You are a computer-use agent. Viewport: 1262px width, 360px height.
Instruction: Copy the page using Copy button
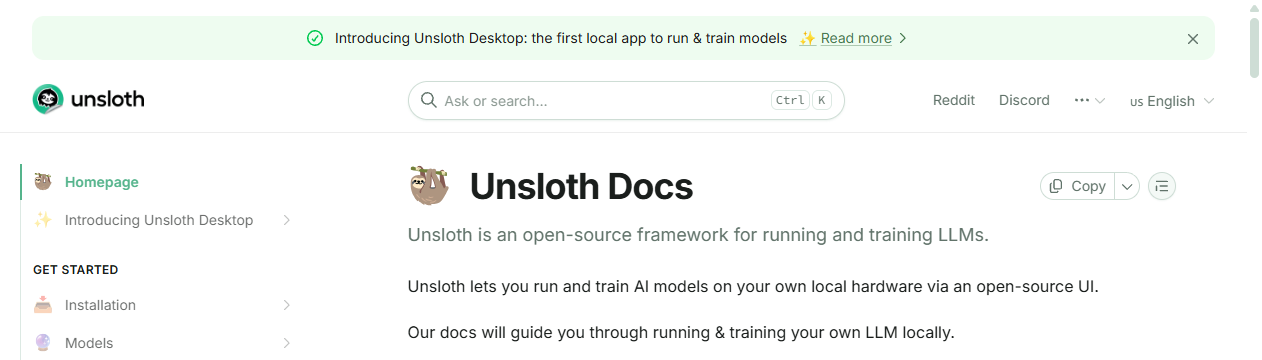(x=1078, y=186)
